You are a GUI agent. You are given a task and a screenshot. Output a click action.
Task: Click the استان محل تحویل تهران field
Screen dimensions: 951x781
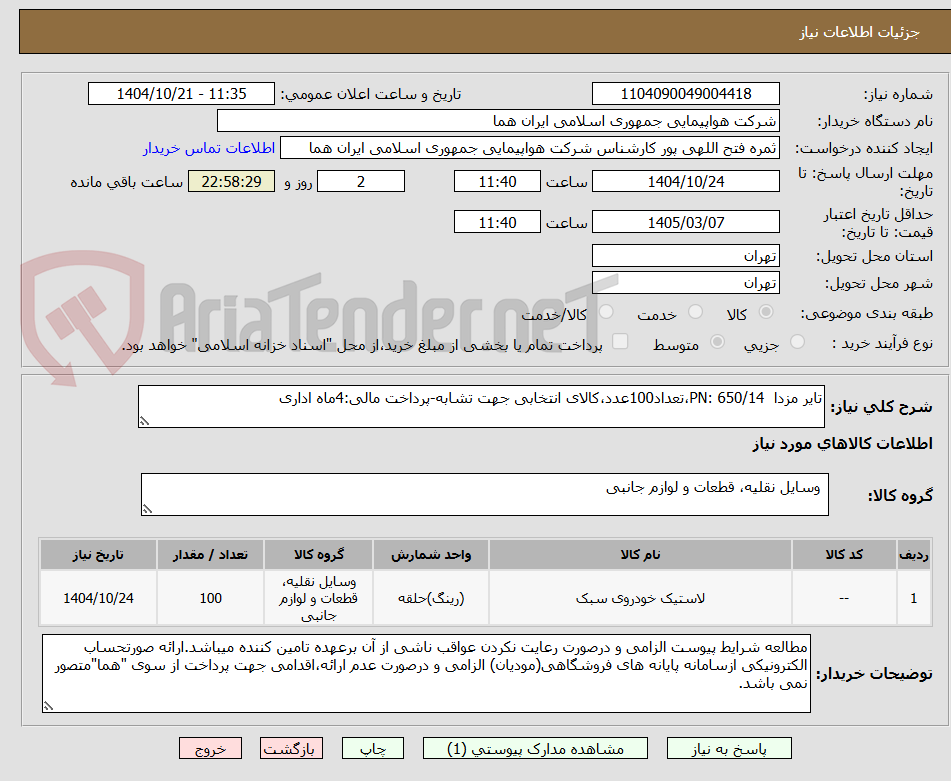coord(685,256)
